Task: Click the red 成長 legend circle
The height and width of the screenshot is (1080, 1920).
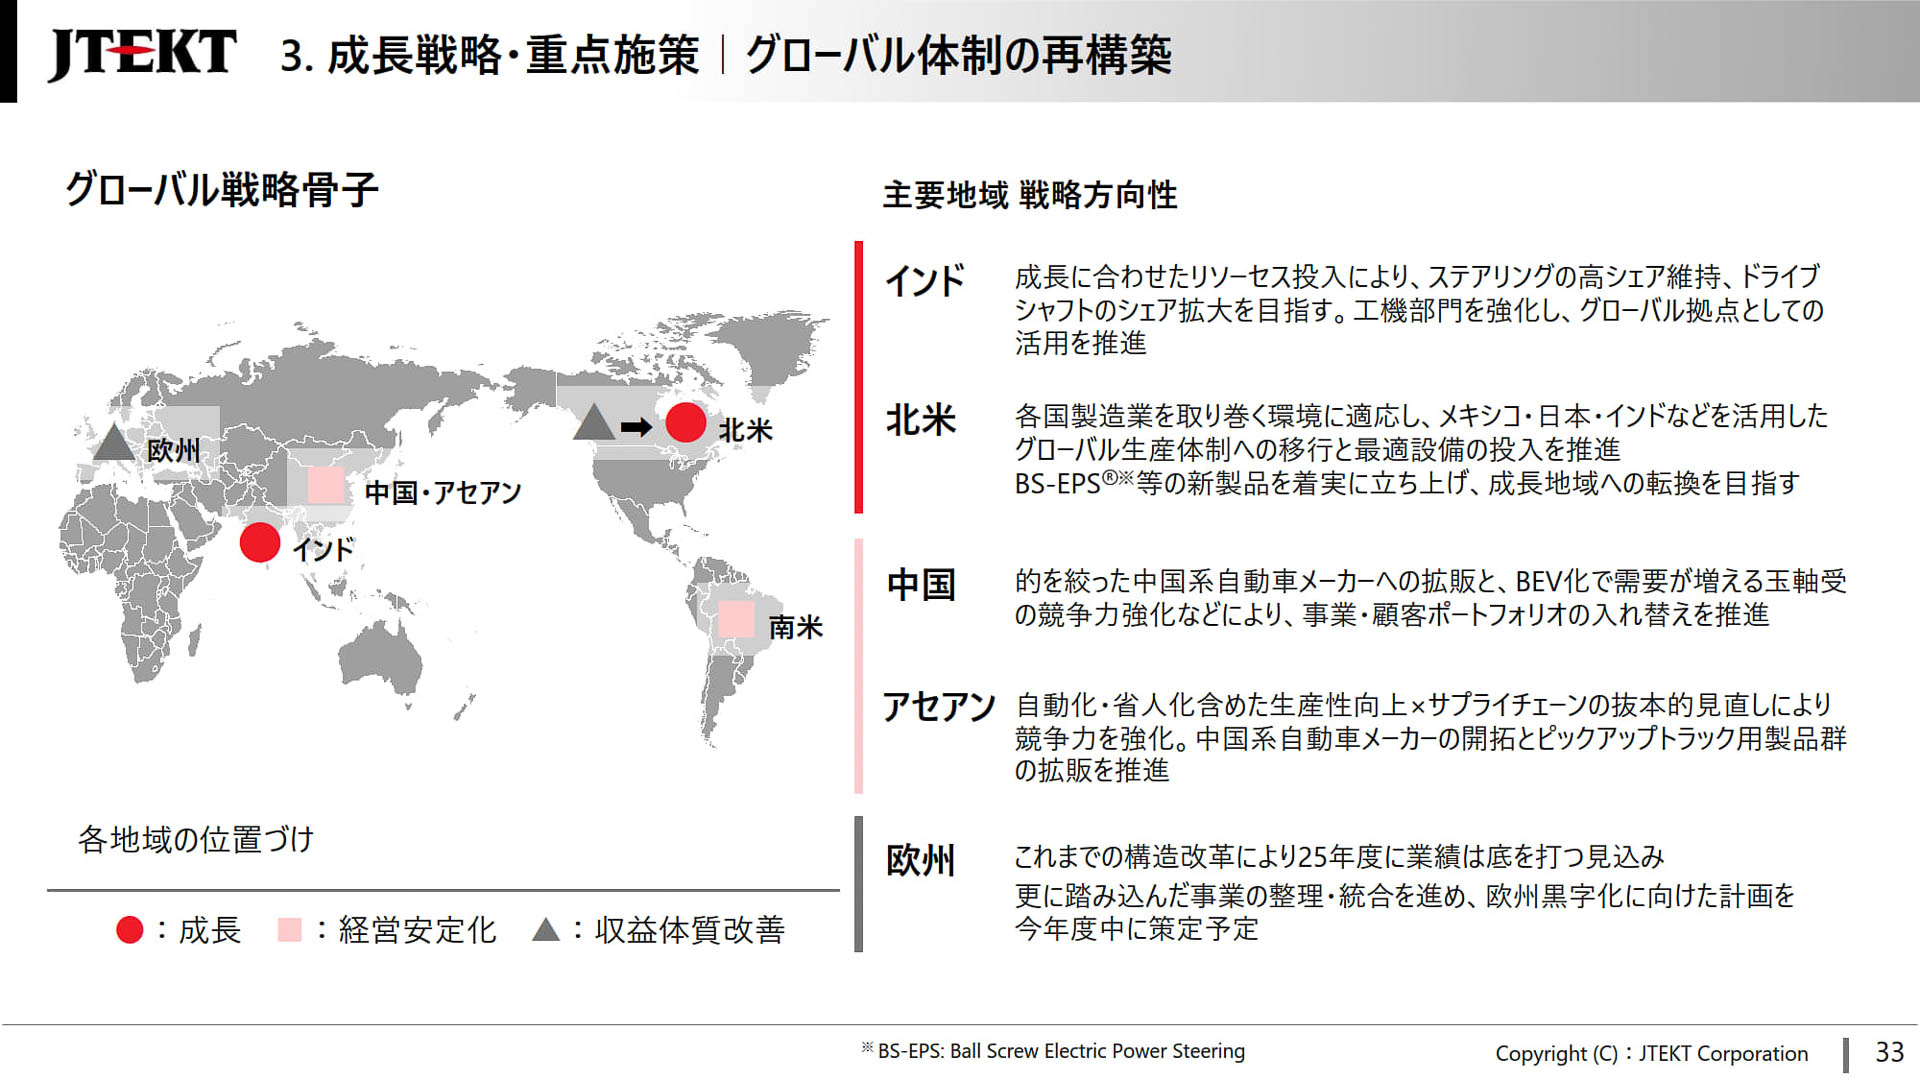Action: 130,930
